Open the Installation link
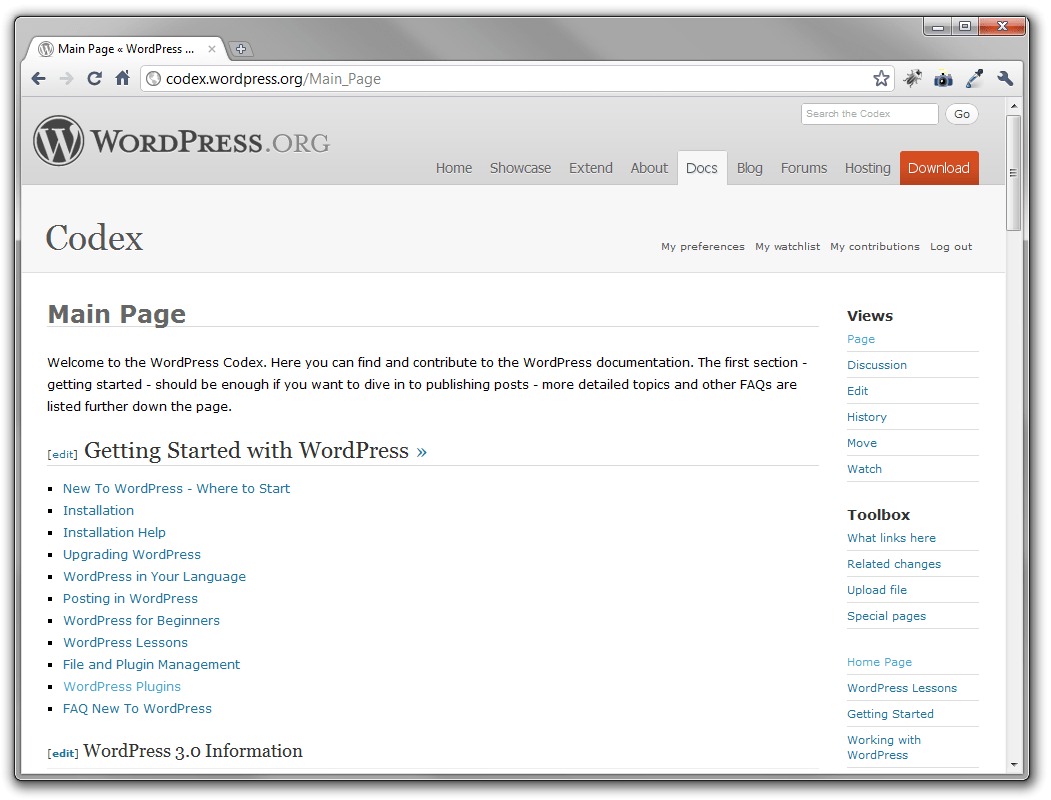The width and height of the screenshot is (1051, 800). tap(99, 511)
